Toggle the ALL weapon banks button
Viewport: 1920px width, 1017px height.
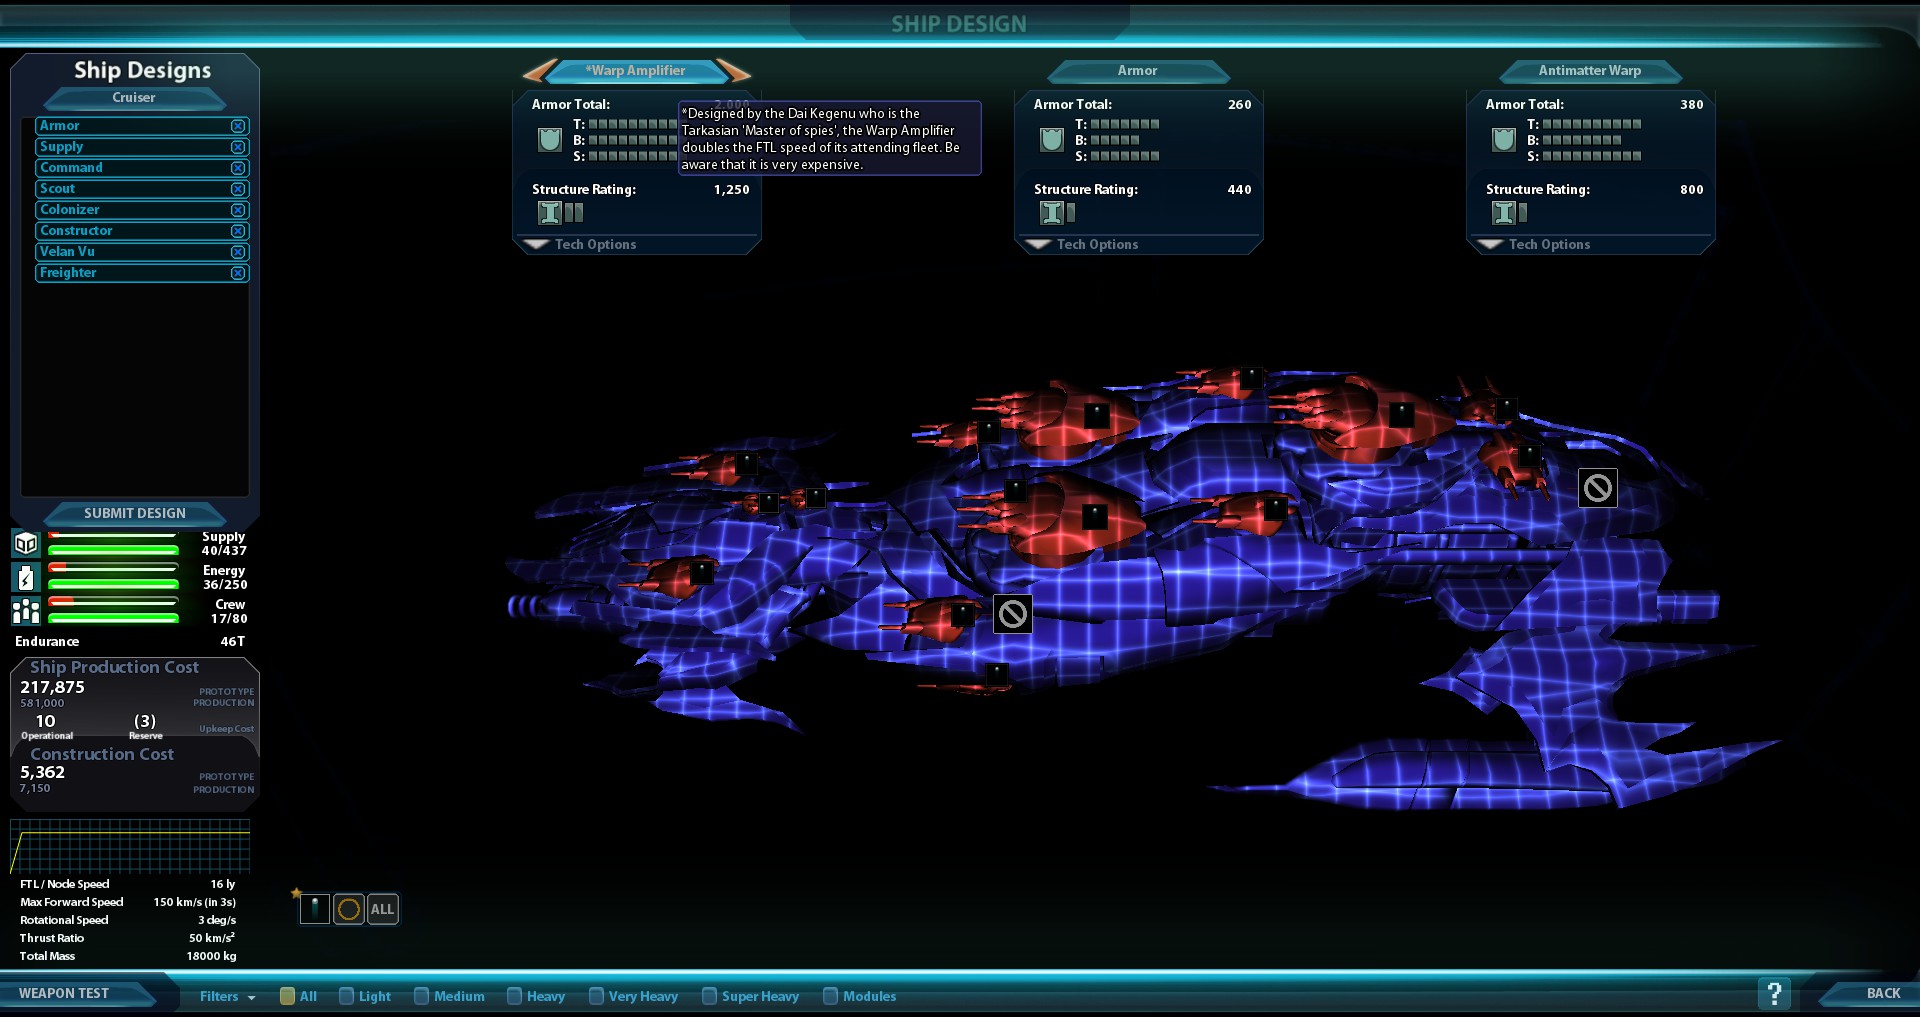tap(382, 909)
